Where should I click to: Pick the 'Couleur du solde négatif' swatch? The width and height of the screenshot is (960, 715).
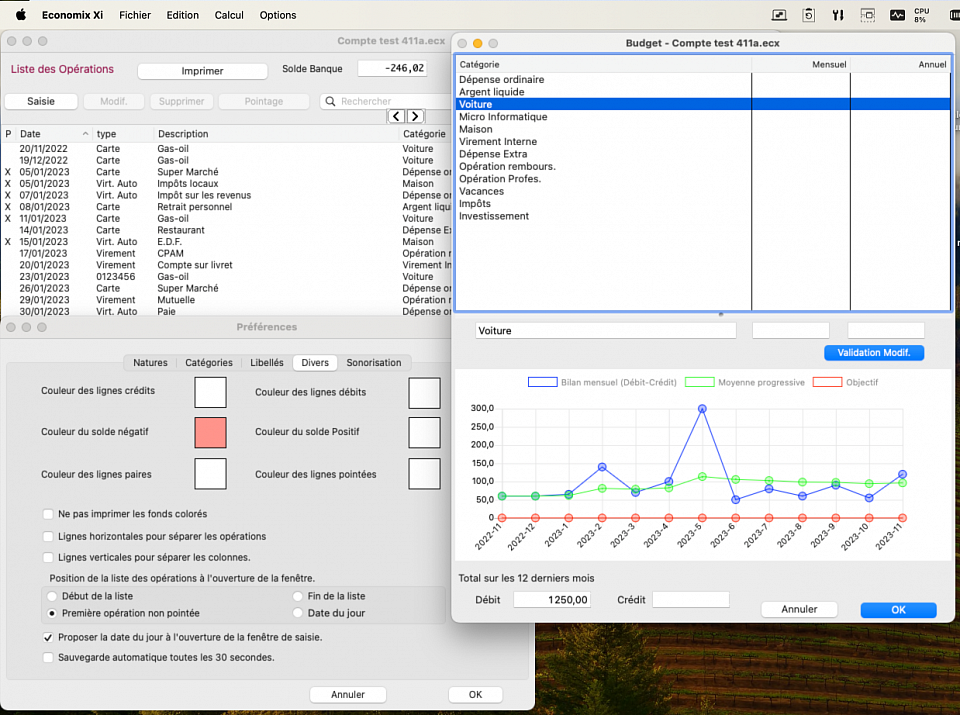point(210,432)
